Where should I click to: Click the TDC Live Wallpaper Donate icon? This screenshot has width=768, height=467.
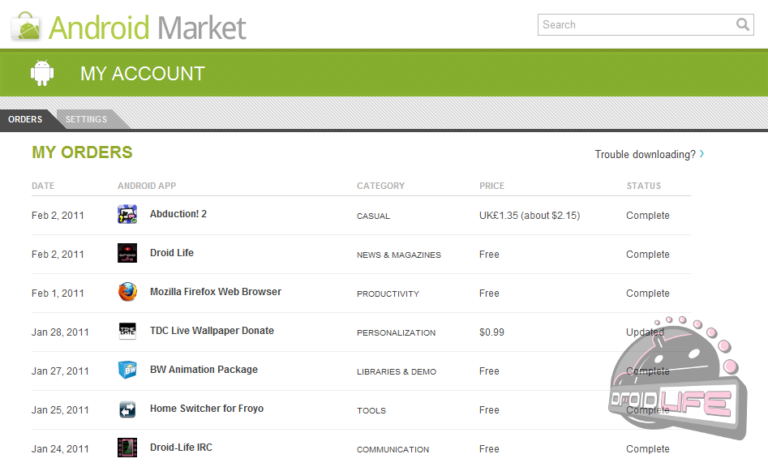[x=127, y=331]
